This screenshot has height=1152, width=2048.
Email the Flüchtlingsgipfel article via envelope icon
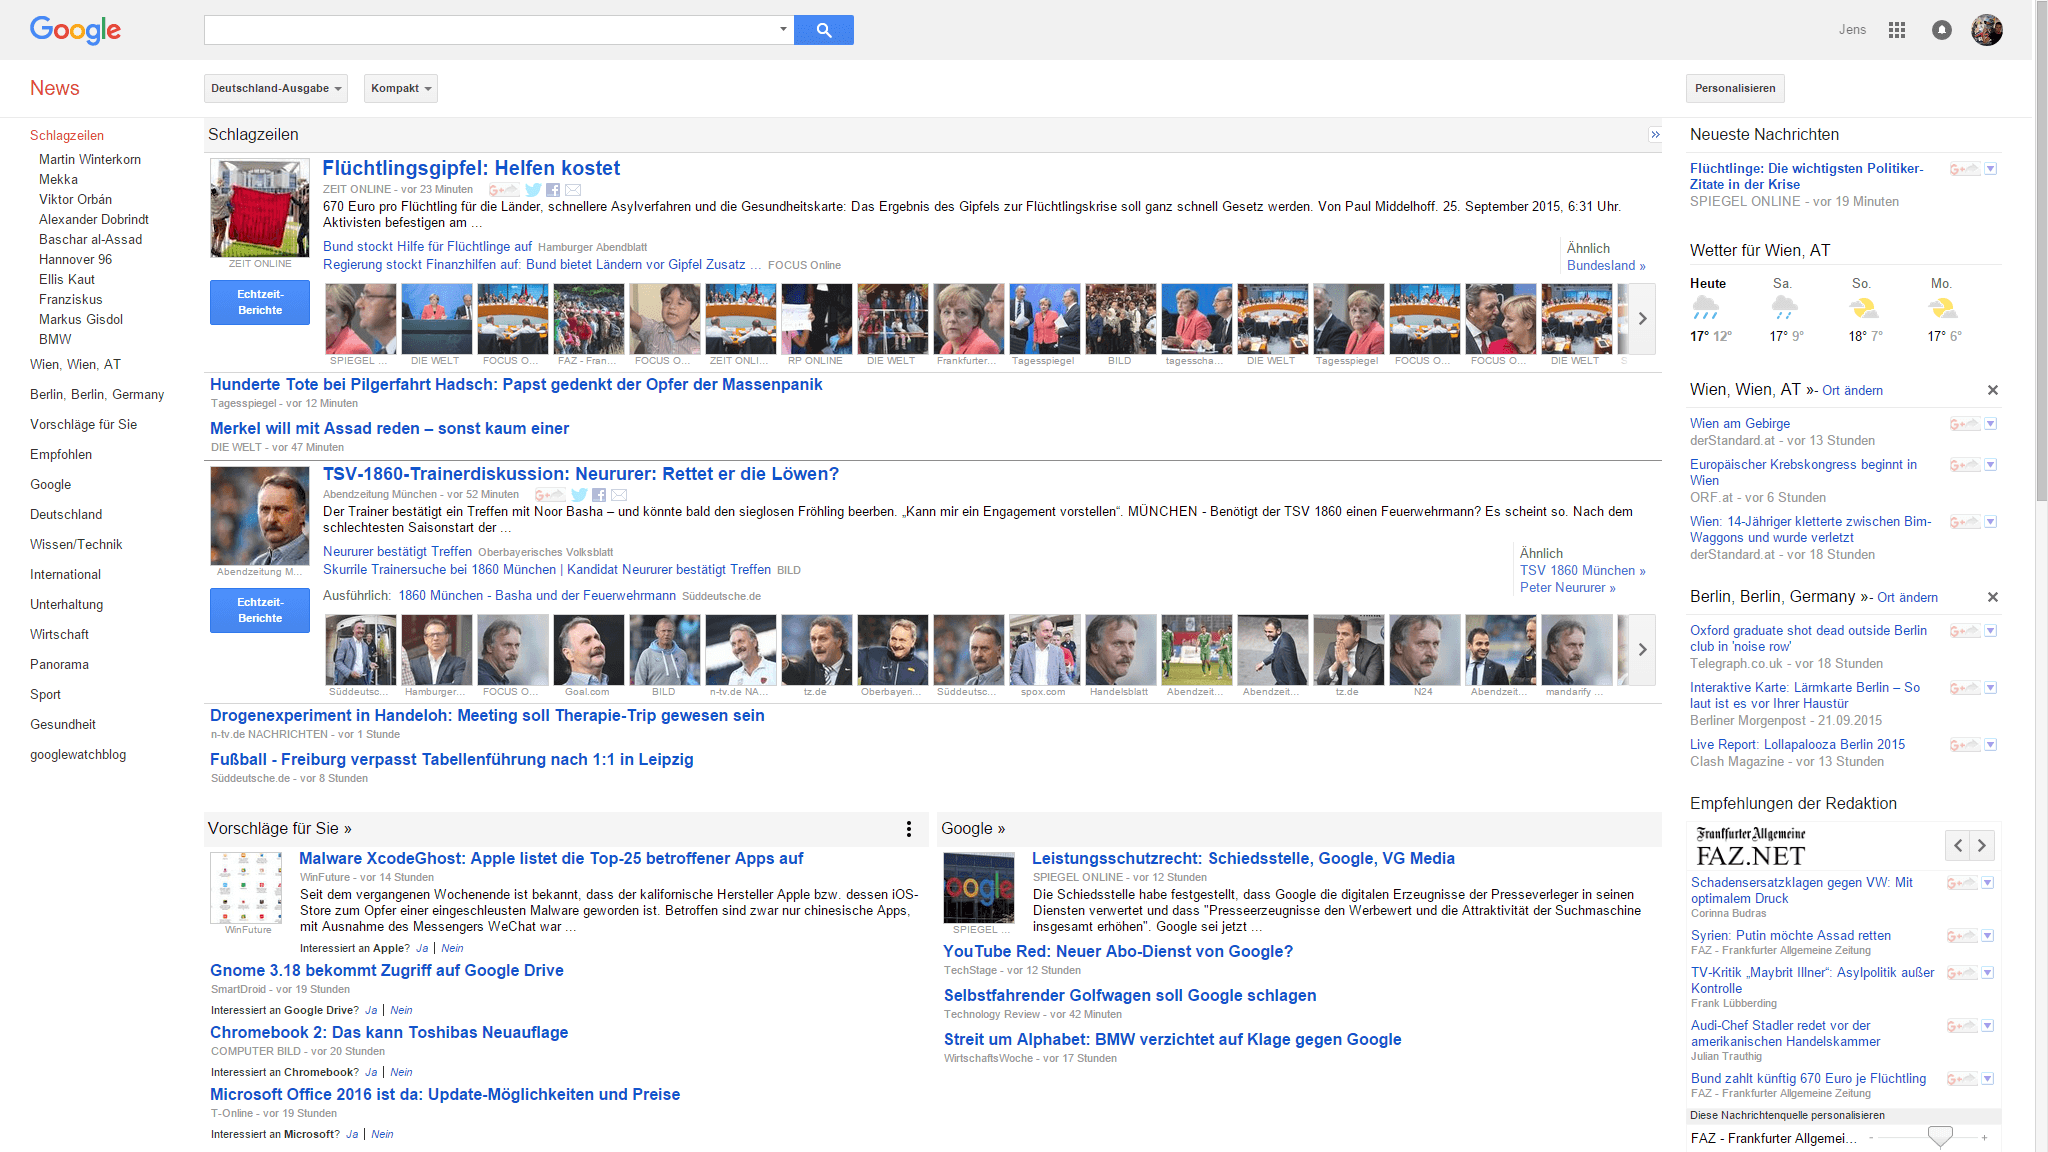pos(573,190)
